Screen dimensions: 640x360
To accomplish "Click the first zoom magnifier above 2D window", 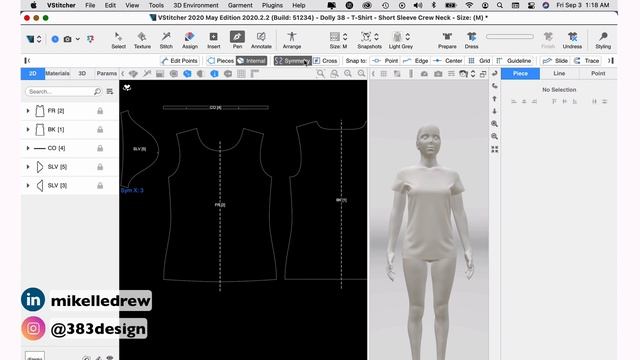I will tap(321, 73).
